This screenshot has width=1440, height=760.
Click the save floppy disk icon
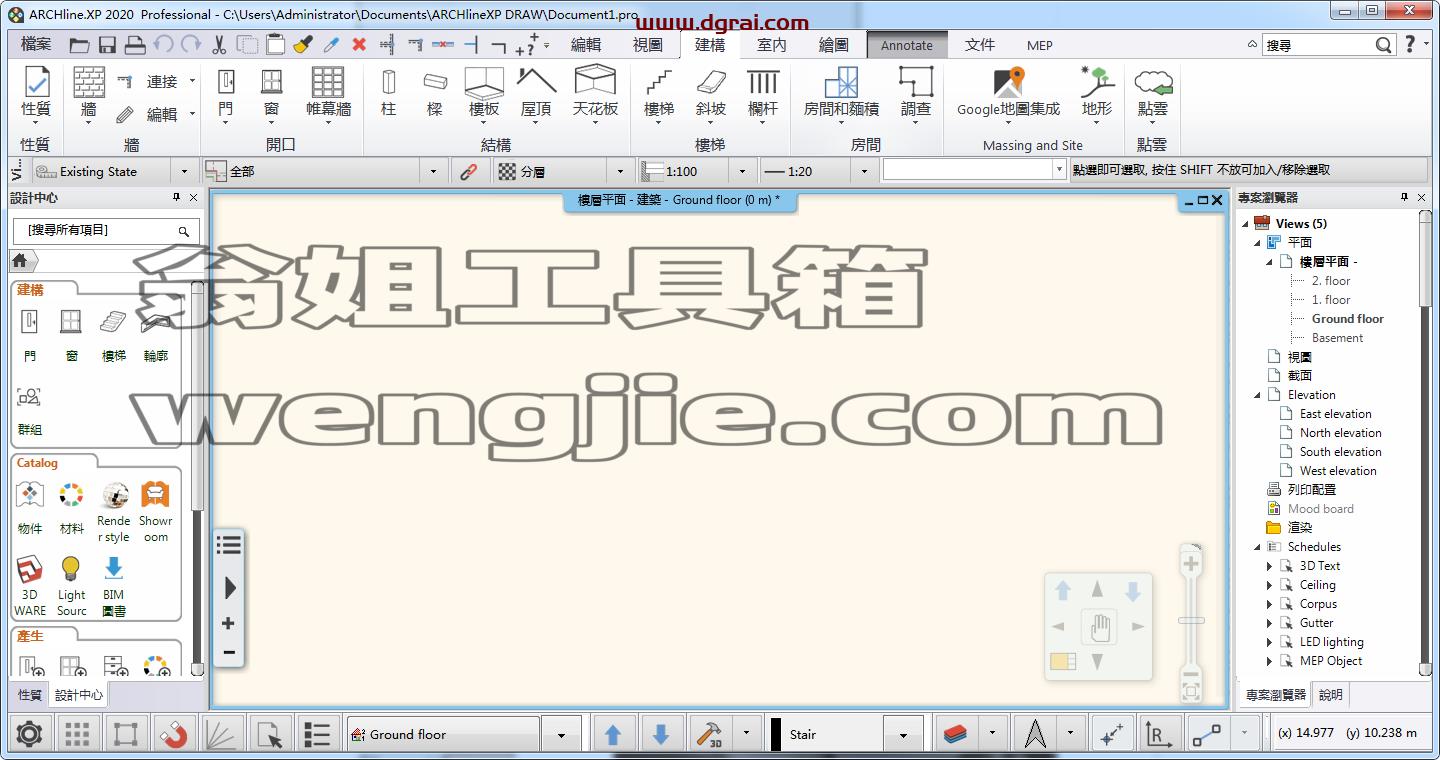coord(107,45)
